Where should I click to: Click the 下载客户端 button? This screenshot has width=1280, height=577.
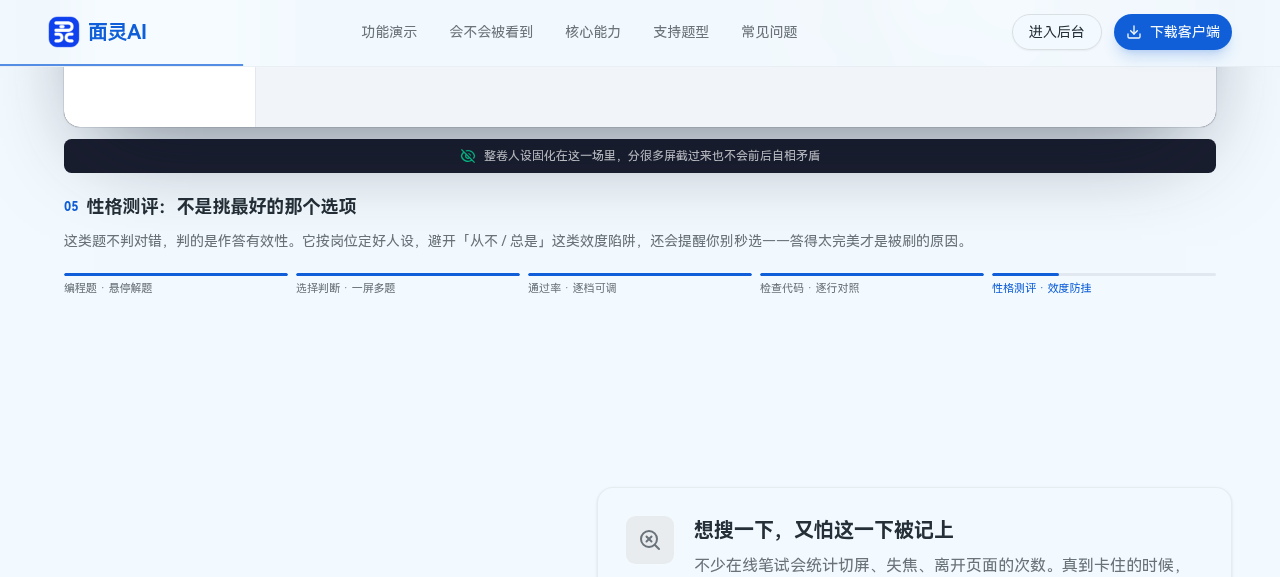pyautogui.click(x=1173, y=32)
